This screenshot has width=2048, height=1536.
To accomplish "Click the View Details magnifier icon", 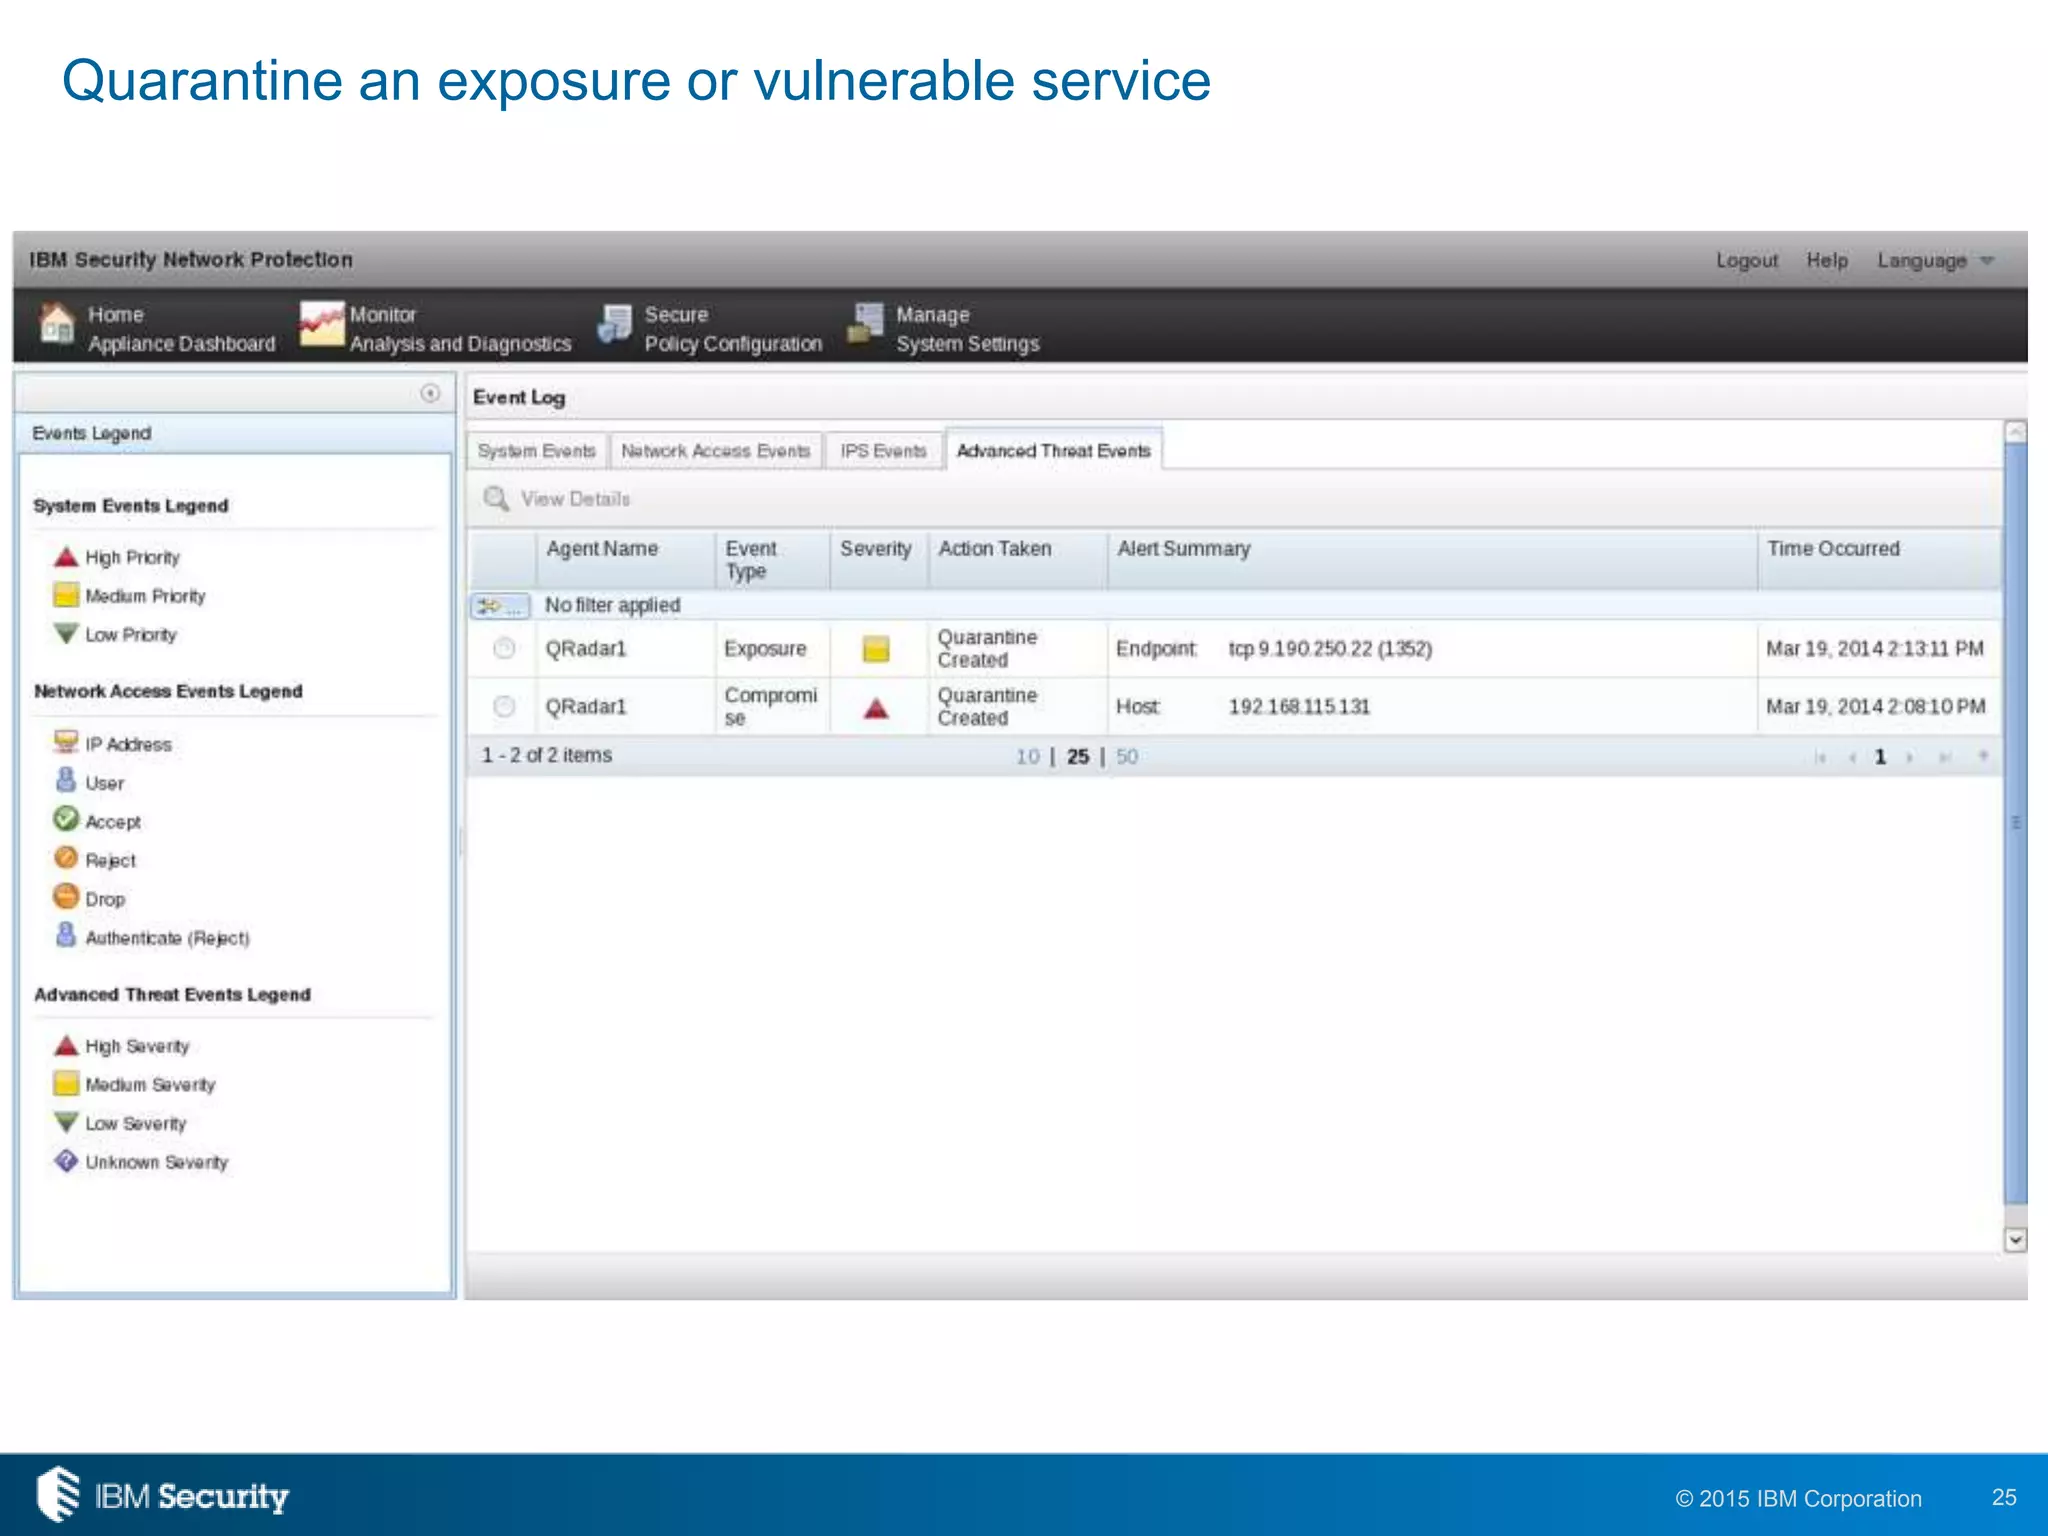I will 496,498.
